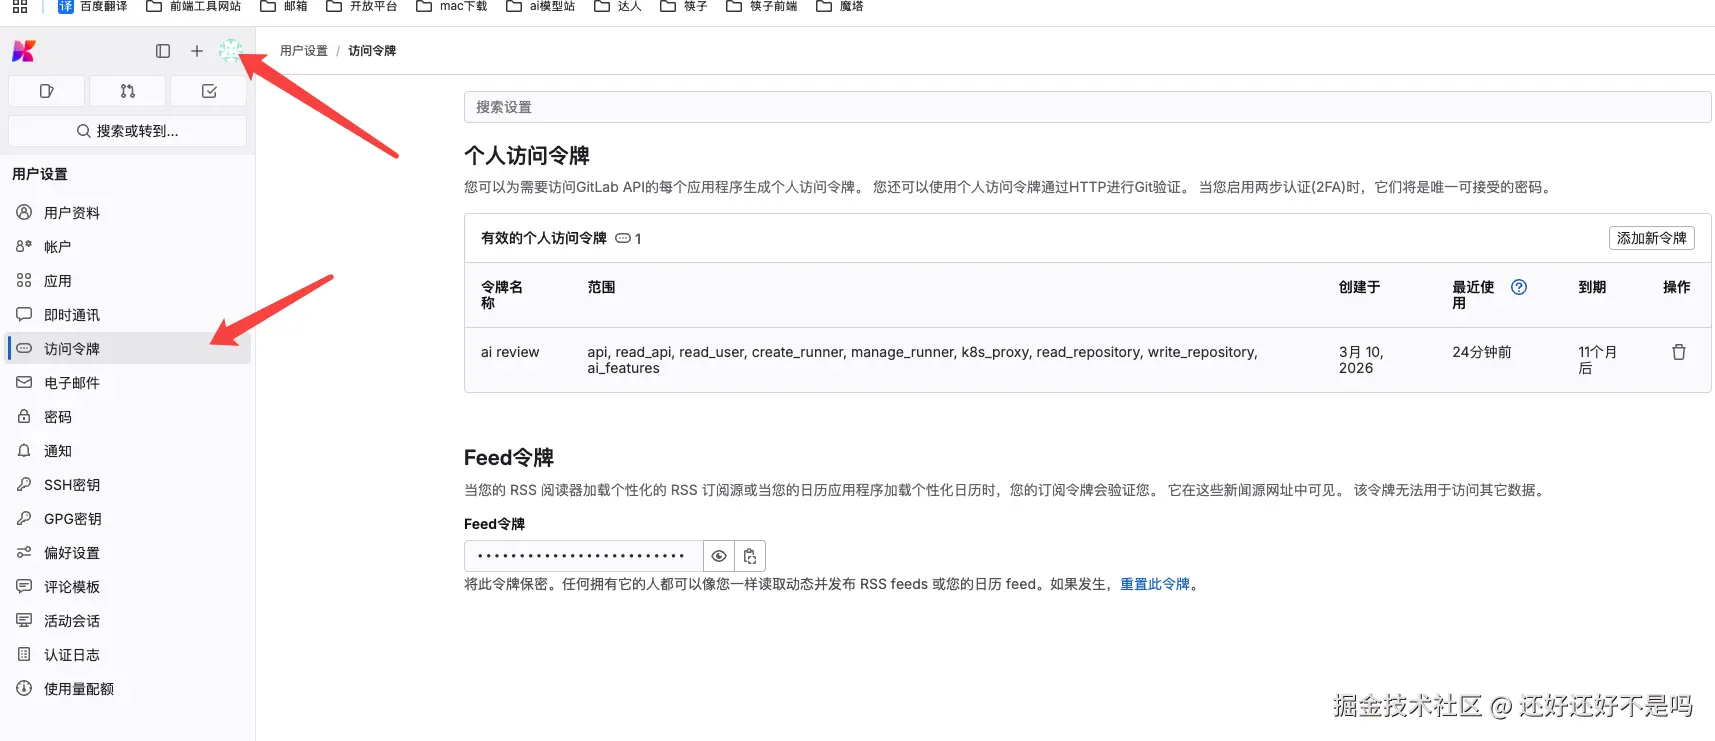
Task: Click the 到期 column header
Action: (1592, 287)
